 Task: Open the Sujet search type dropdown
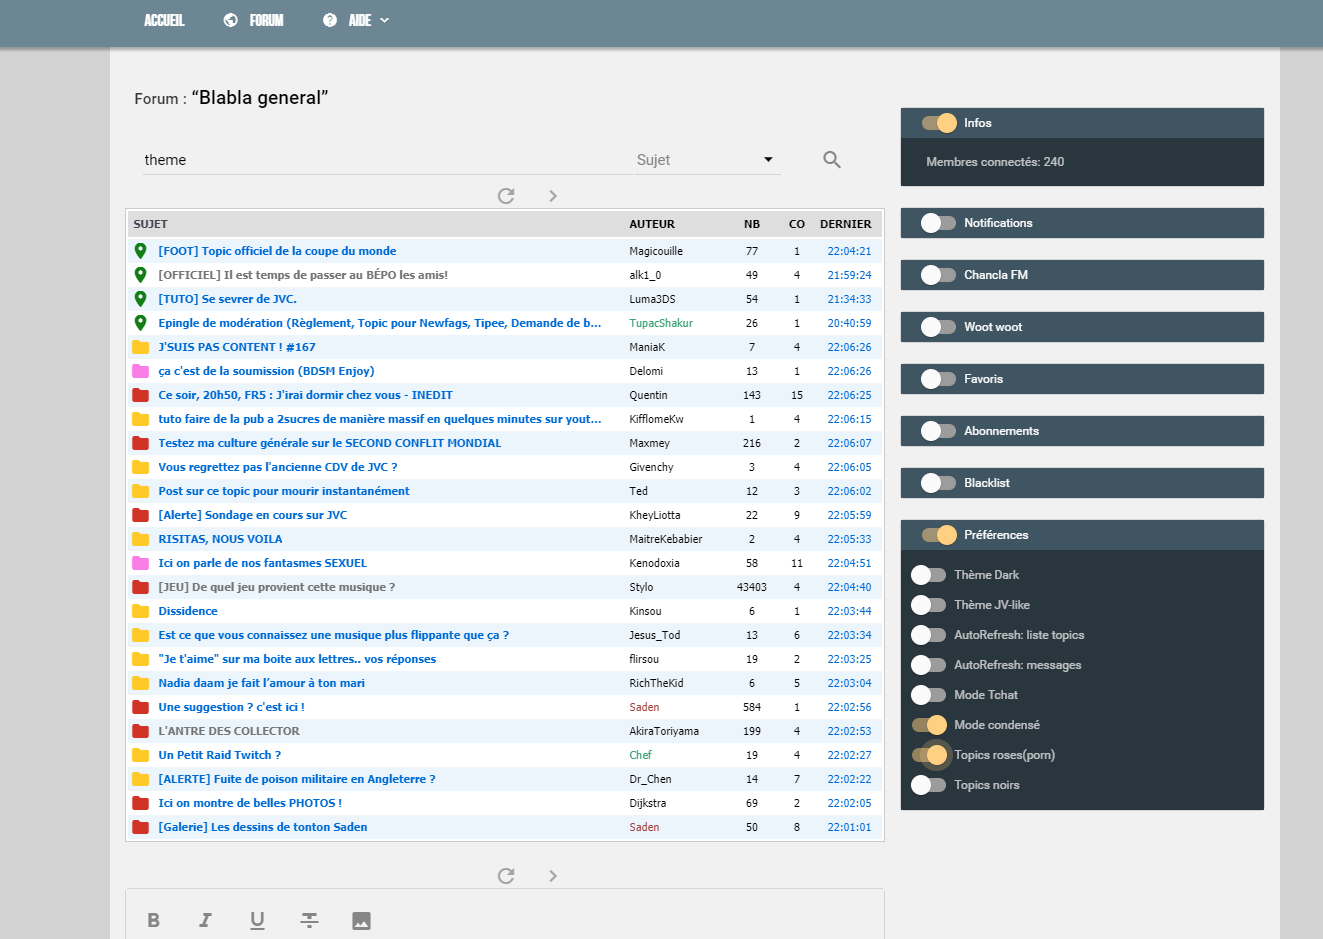(x=706, y=160)
